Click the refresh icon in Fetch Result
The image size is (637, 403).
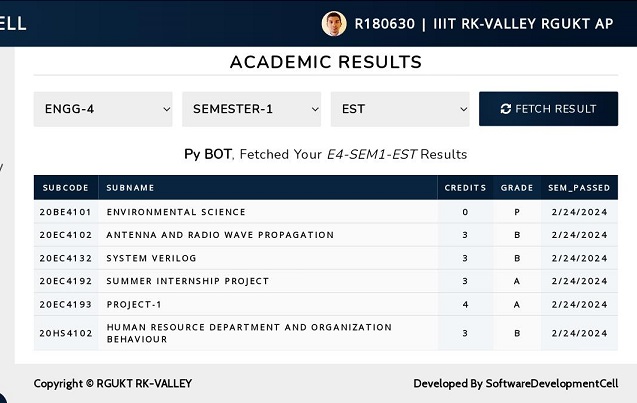[505, 109]
